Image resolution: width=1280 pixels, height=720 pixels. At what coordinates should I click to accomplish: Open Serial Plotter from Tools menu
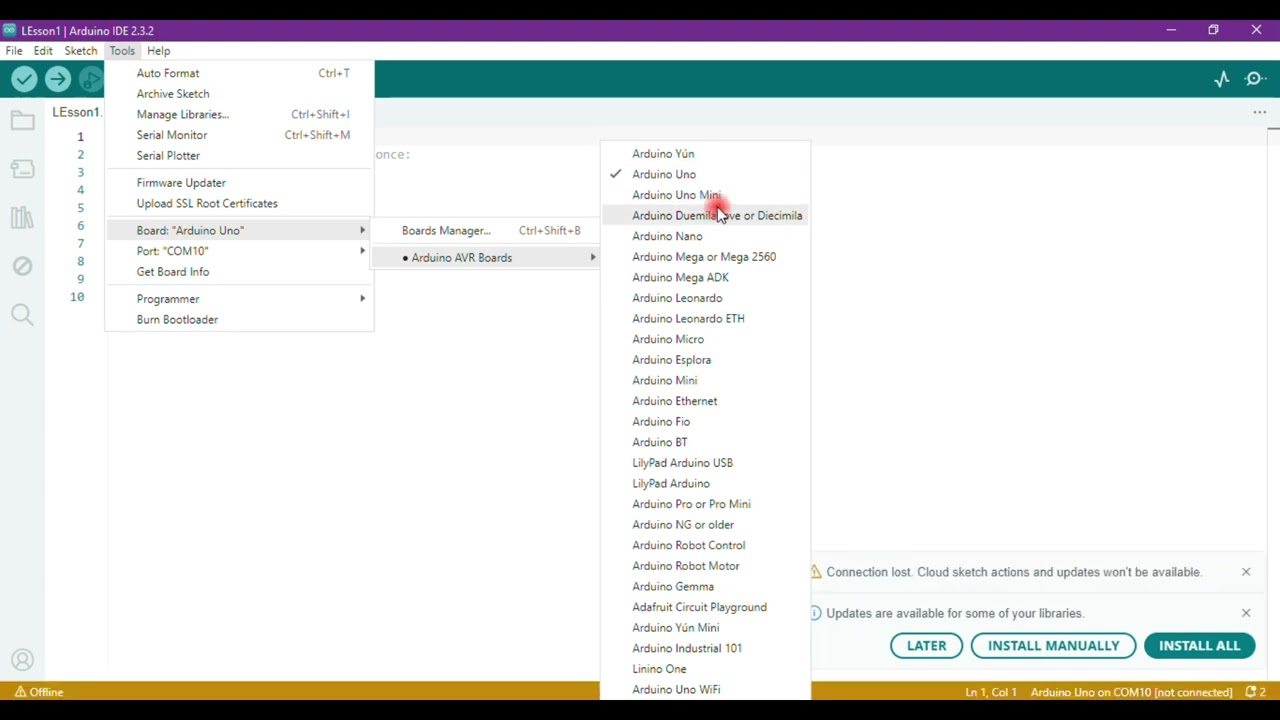tap(239, 156)
